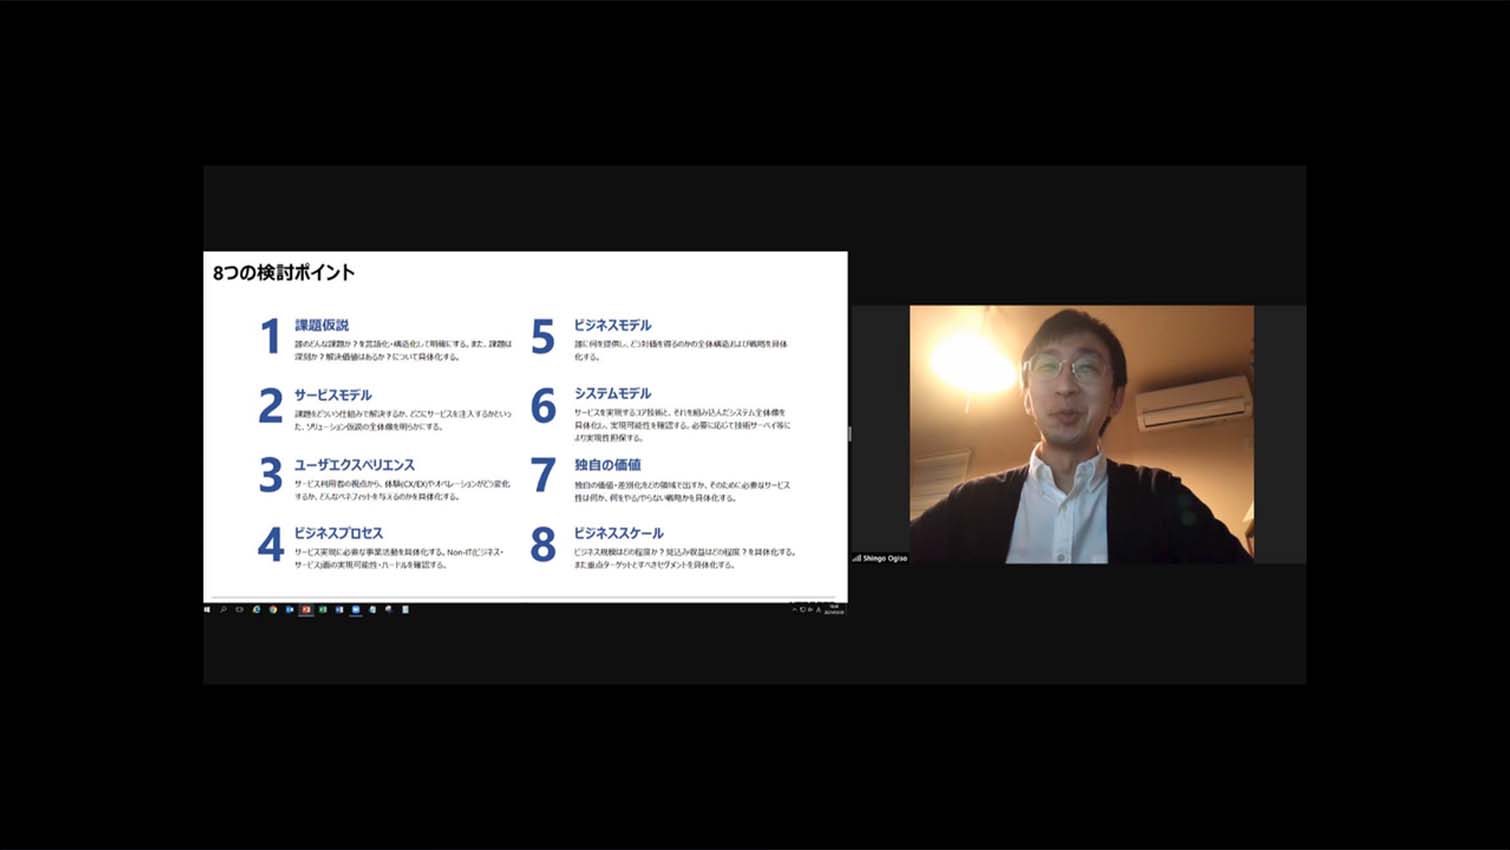
Task: Select the 独自の価値 heading
Action: [x=607, y=465]
